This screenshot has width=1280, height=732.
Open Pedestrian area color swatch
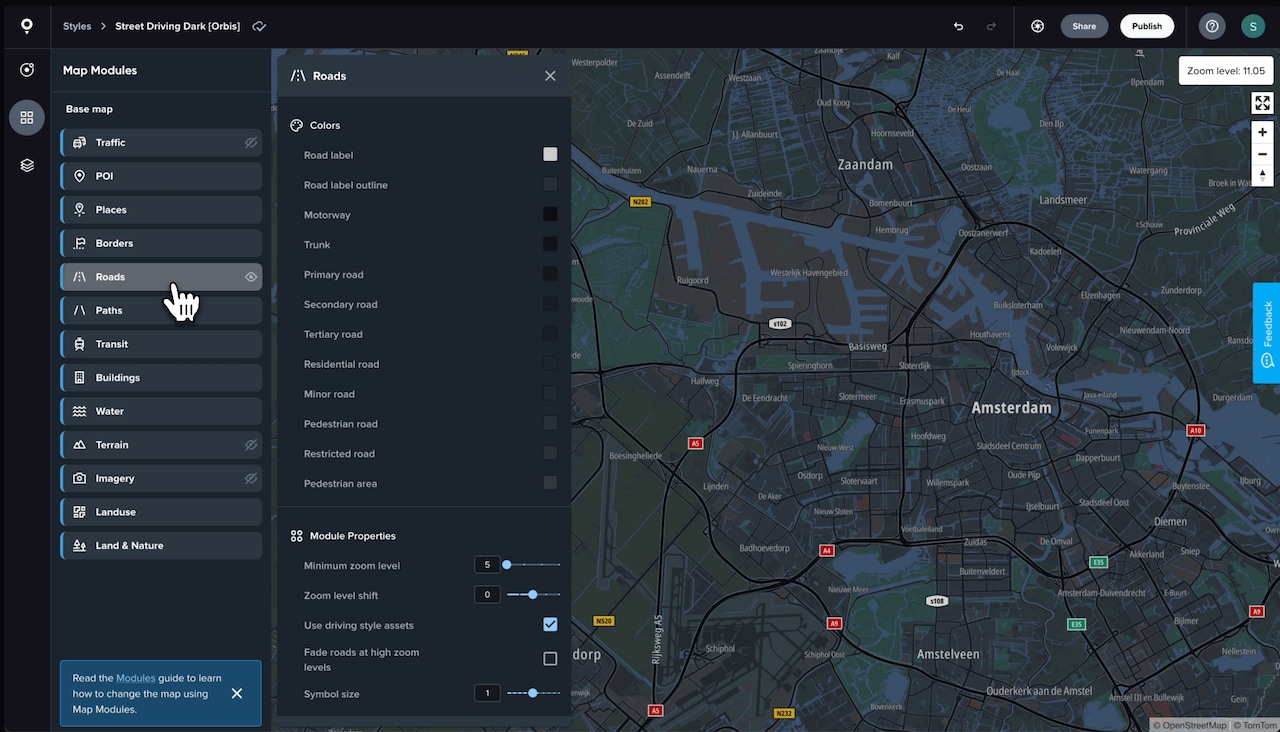click(550, 483)
